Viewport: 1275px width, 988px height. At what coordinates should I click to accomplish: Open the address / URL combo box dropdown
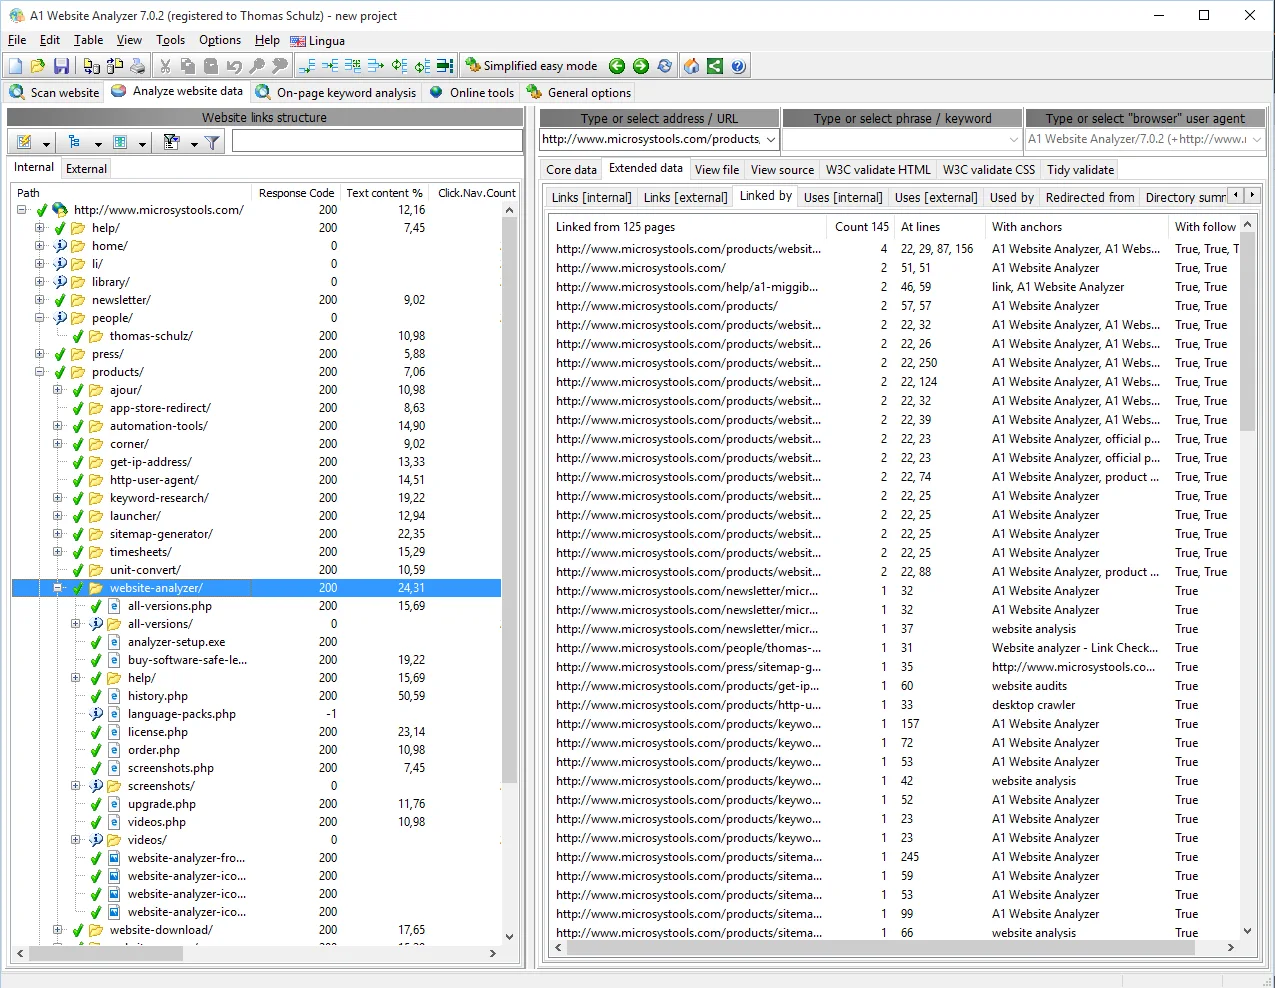point(771,139)
